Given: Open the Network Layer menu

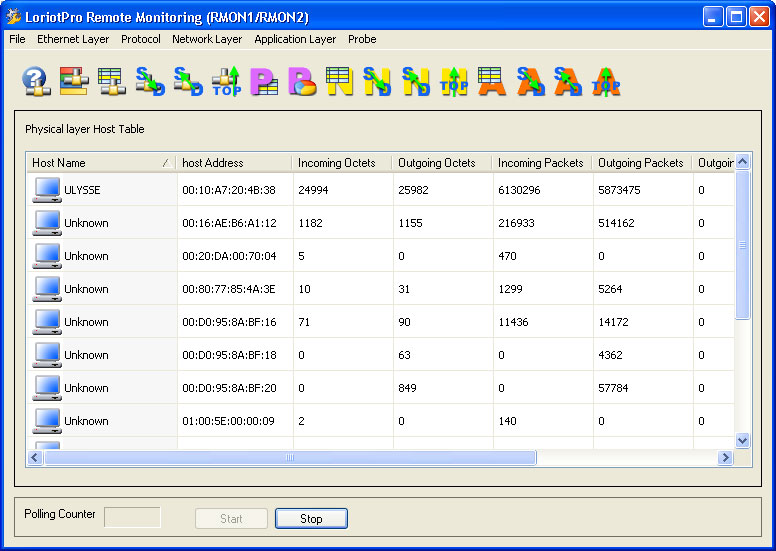Looking at the screenshot, I should [x=207, y=39].
